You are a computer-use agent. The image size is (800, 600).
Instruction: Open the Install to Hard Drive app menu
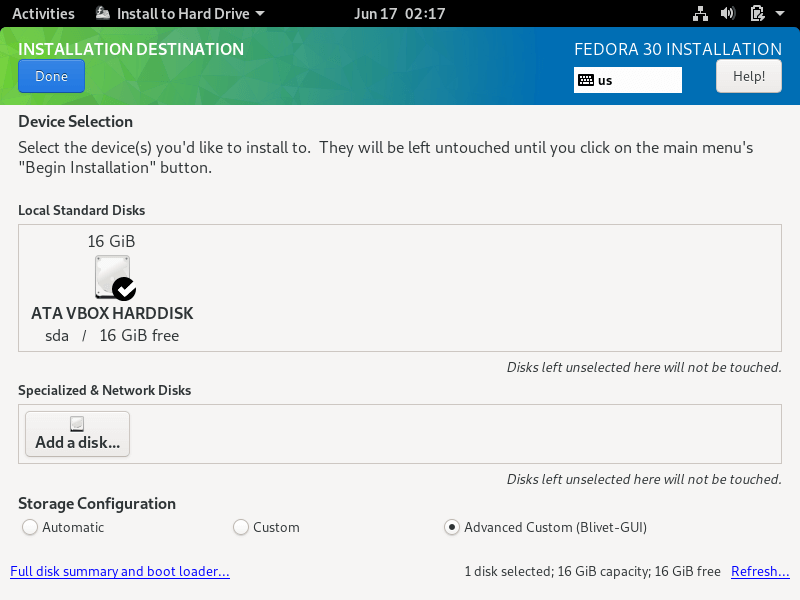point(180,13)
